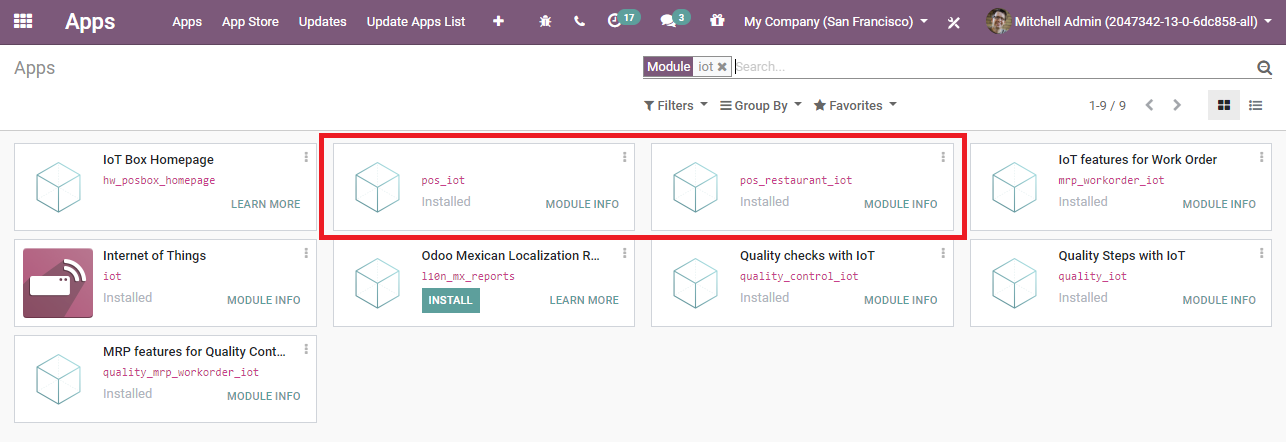The height and width of the screenshot is (442, 1286).
Task: Open the Apps menu item
Action: (187, 21)
